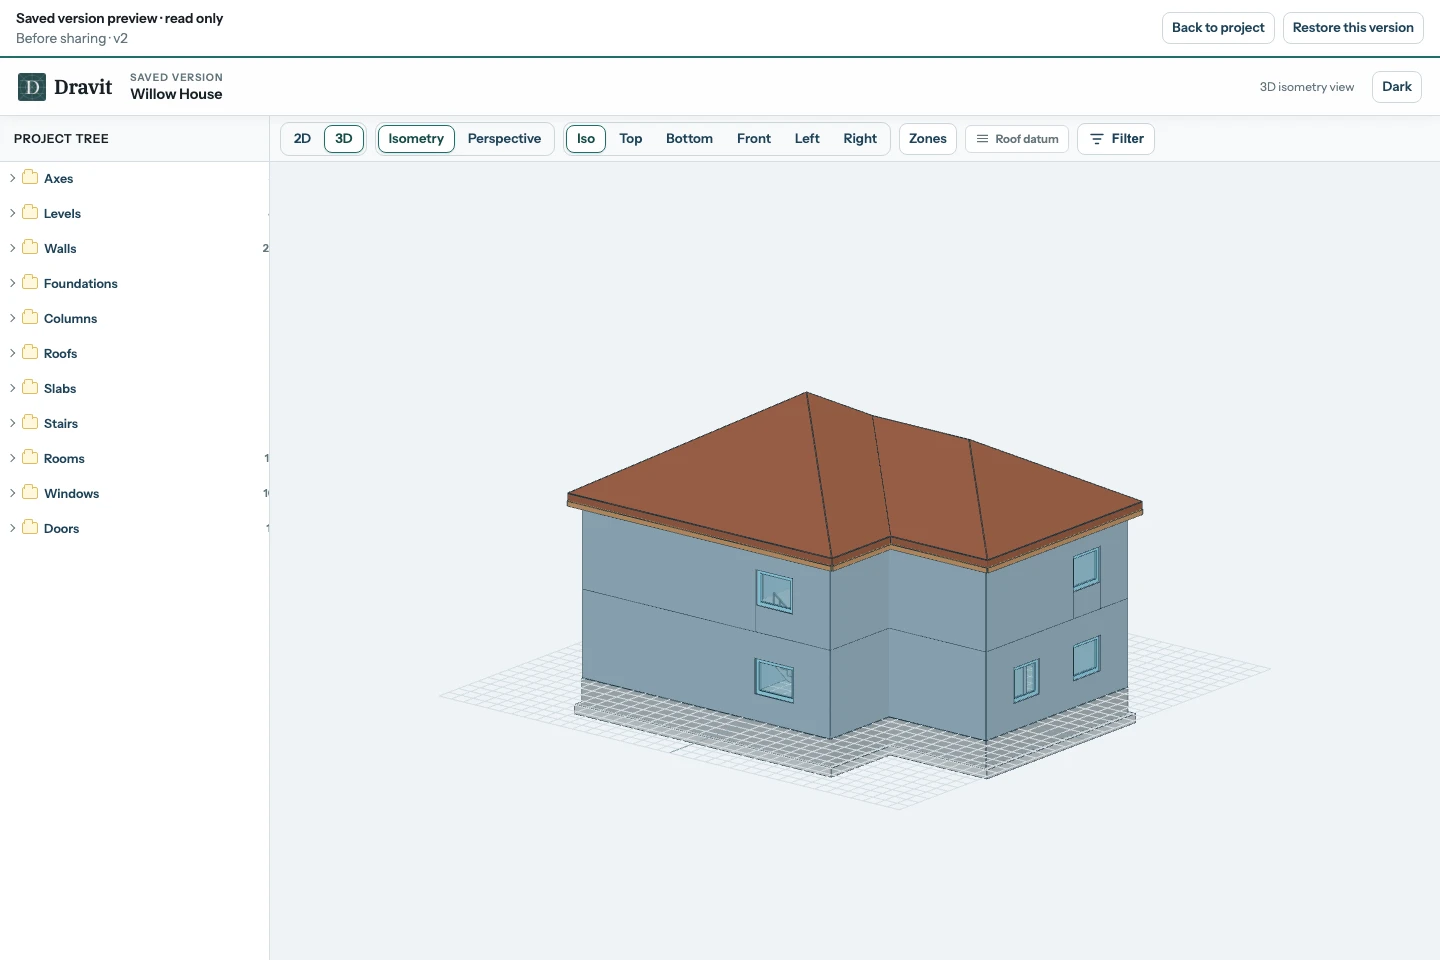
Task: Expand the Columns tree node
Action: coord(12,318)
